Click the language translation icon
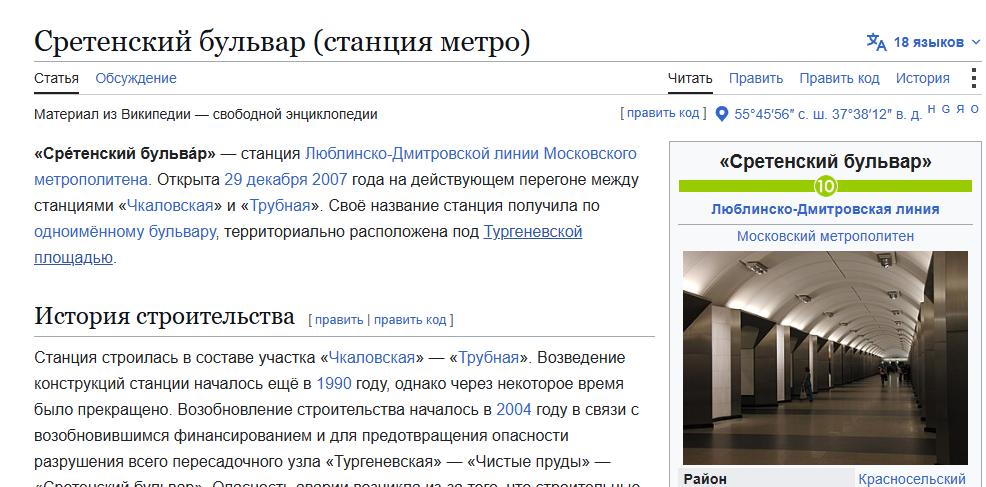Viewport: 986px width, 487px height. point(877,42)
